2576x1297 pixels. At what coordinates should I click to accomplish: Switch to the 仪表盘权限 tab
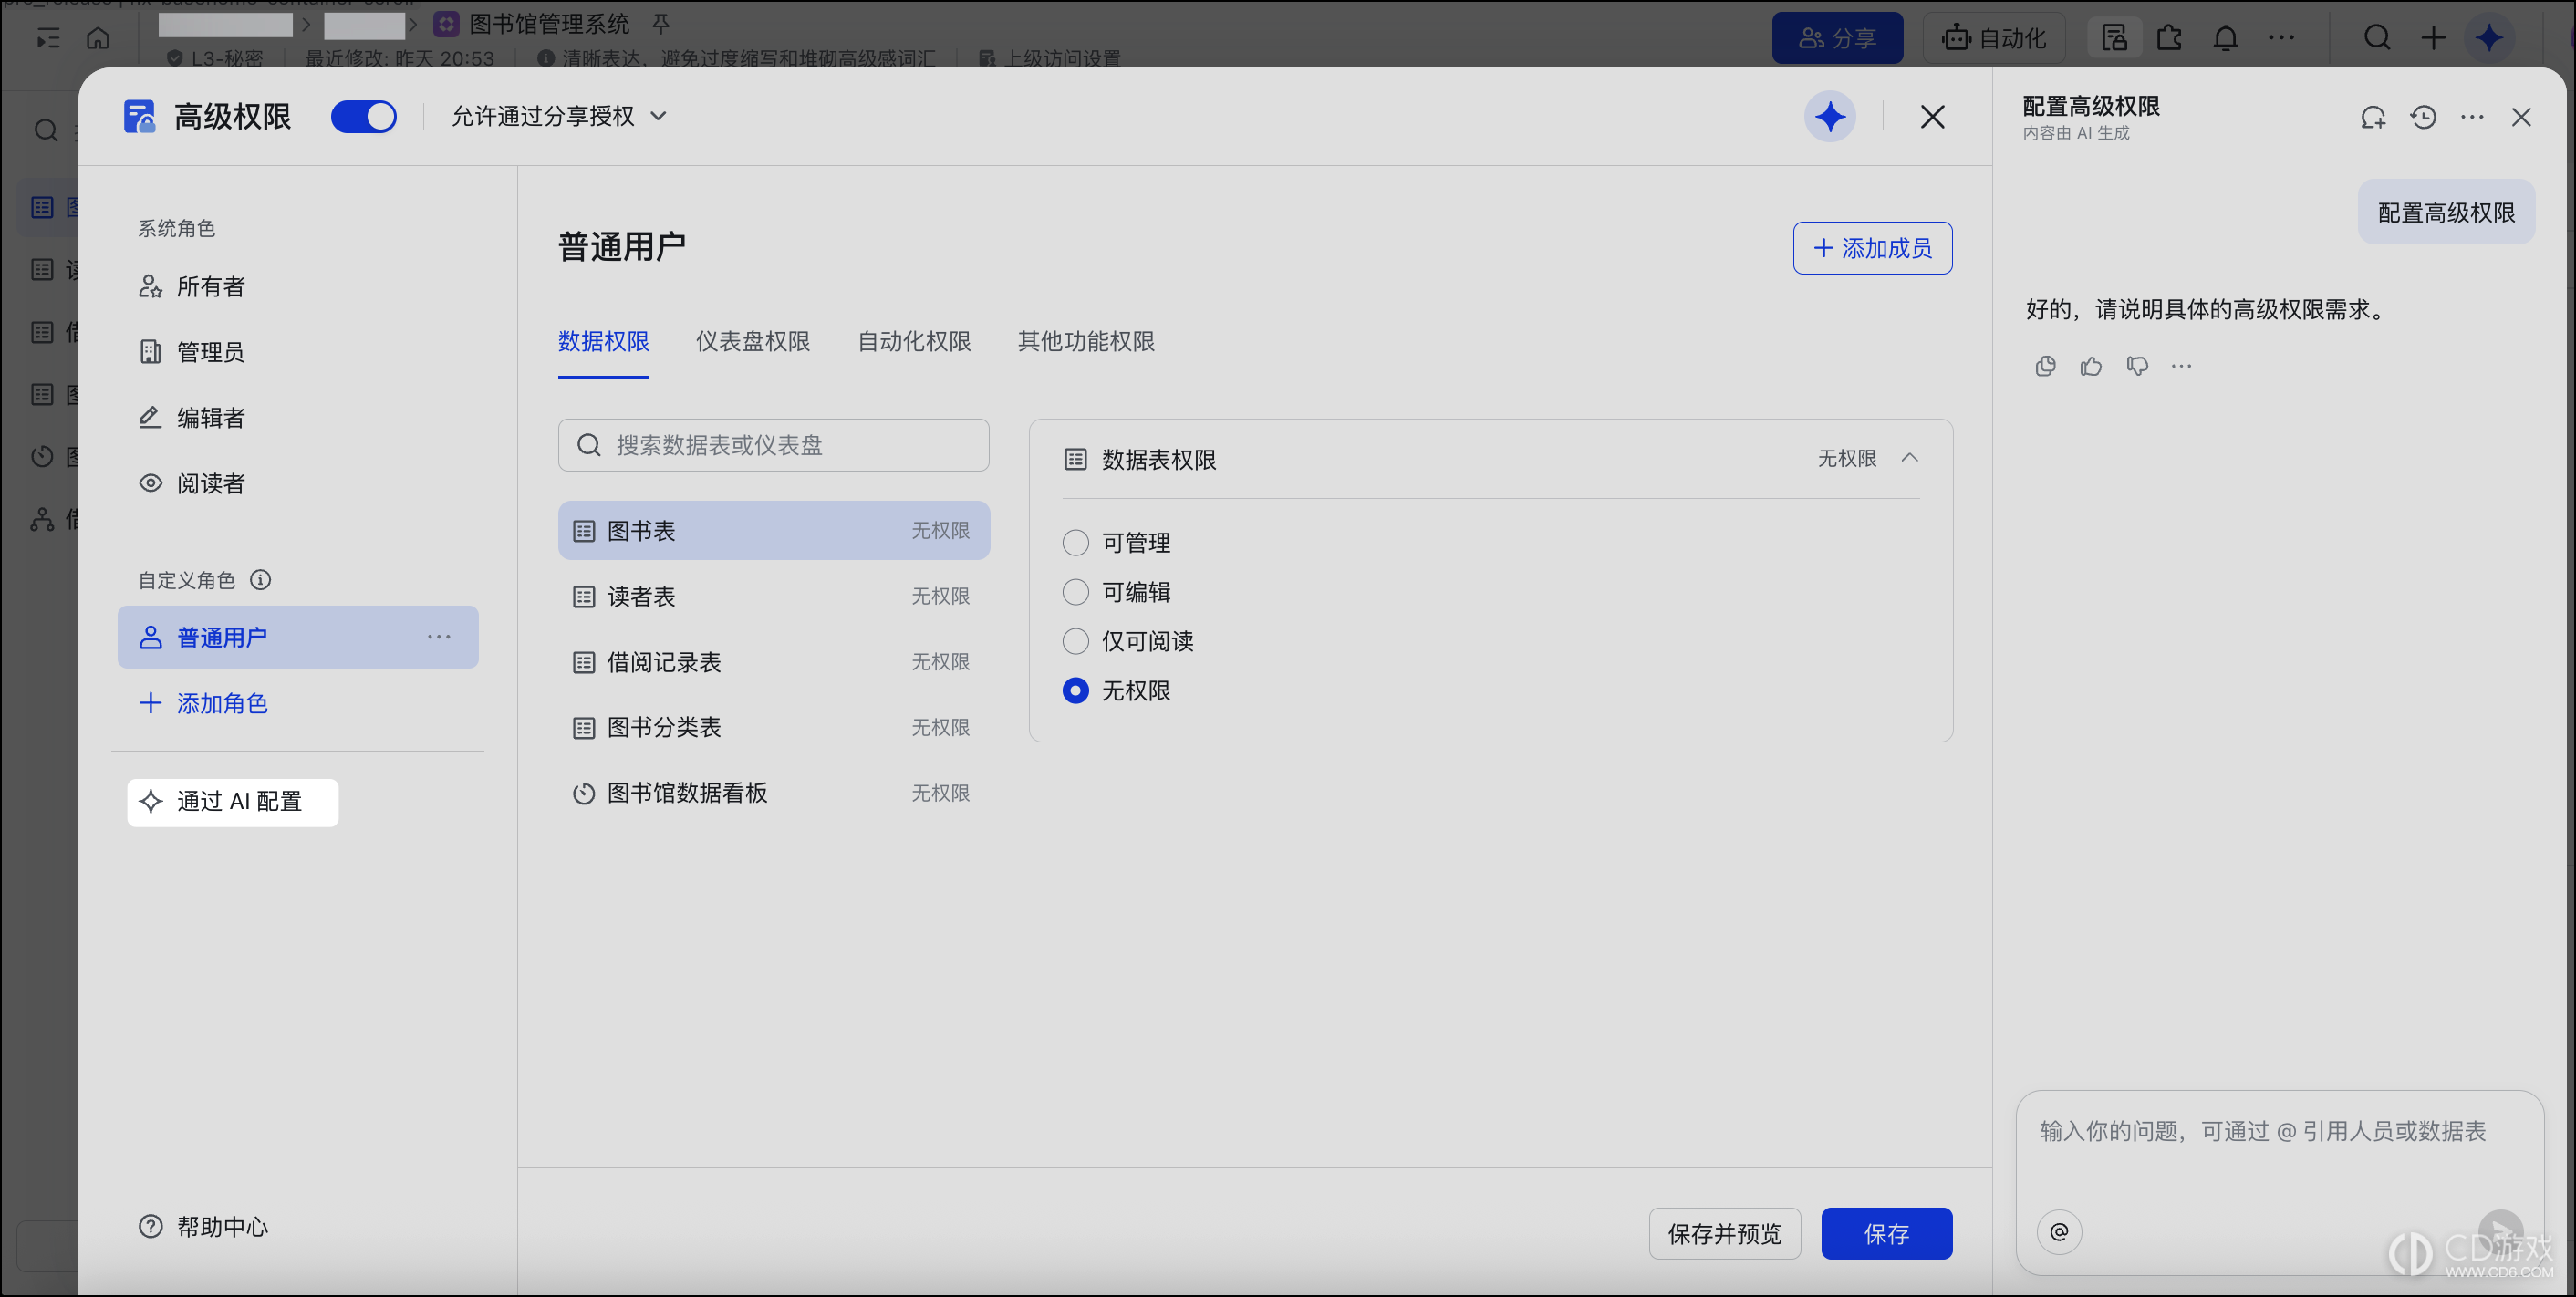pos(753,342)
